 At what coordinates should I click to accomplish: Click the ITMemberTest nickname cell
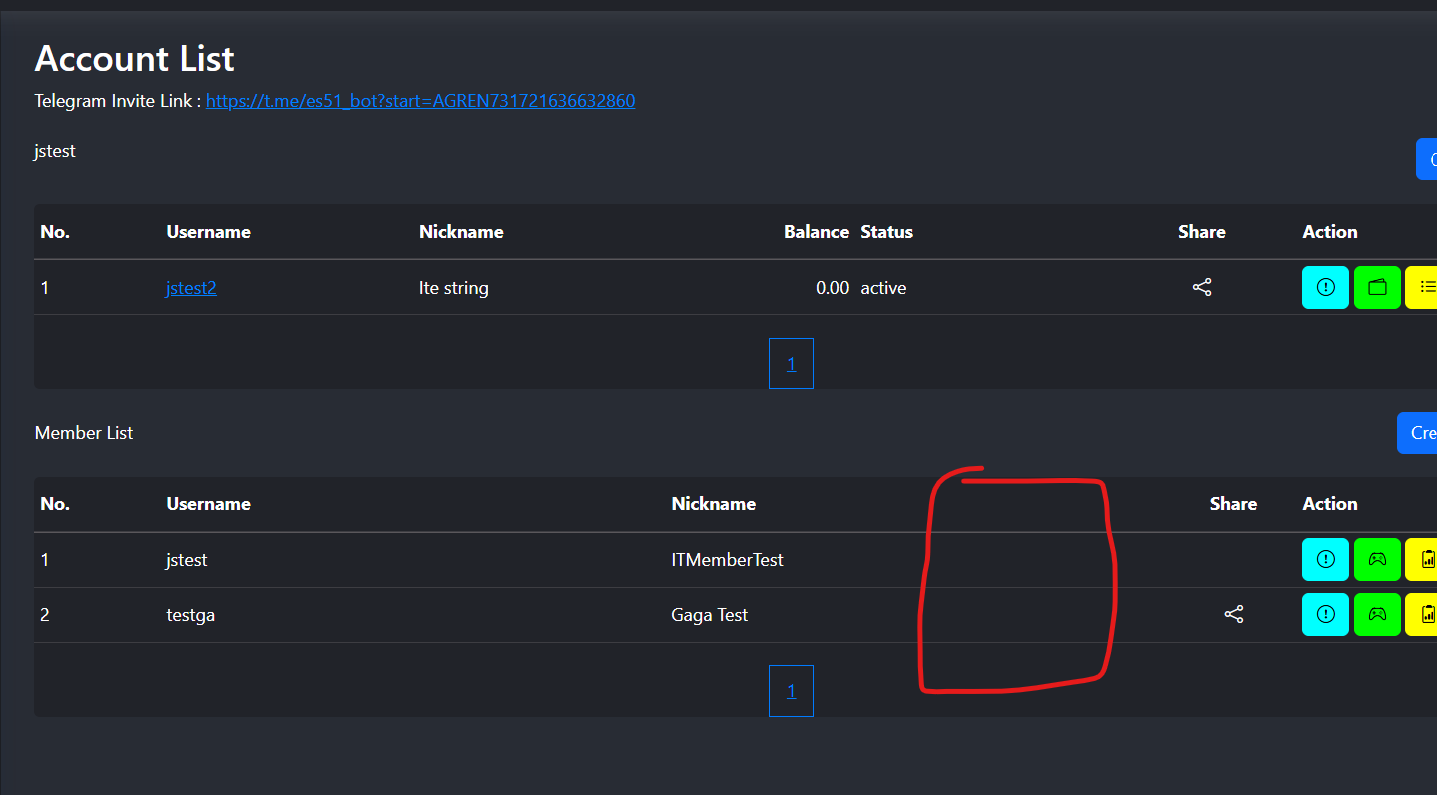click(x=727, y=560)
